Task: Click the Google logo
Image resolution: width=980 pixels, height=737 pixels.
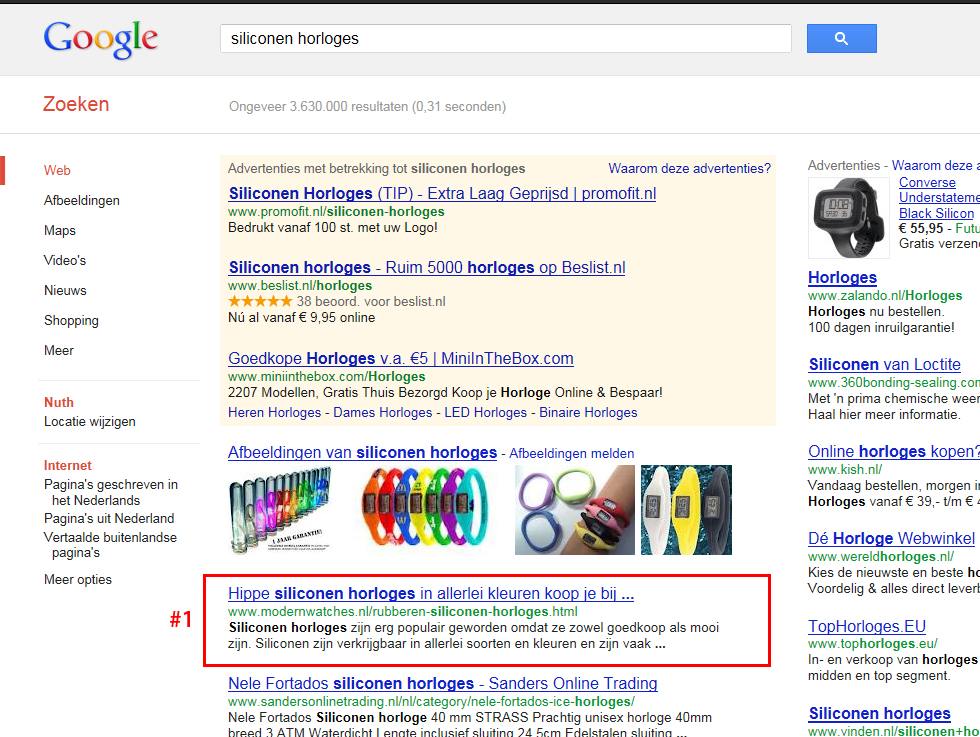Action: tap(101, 39)
